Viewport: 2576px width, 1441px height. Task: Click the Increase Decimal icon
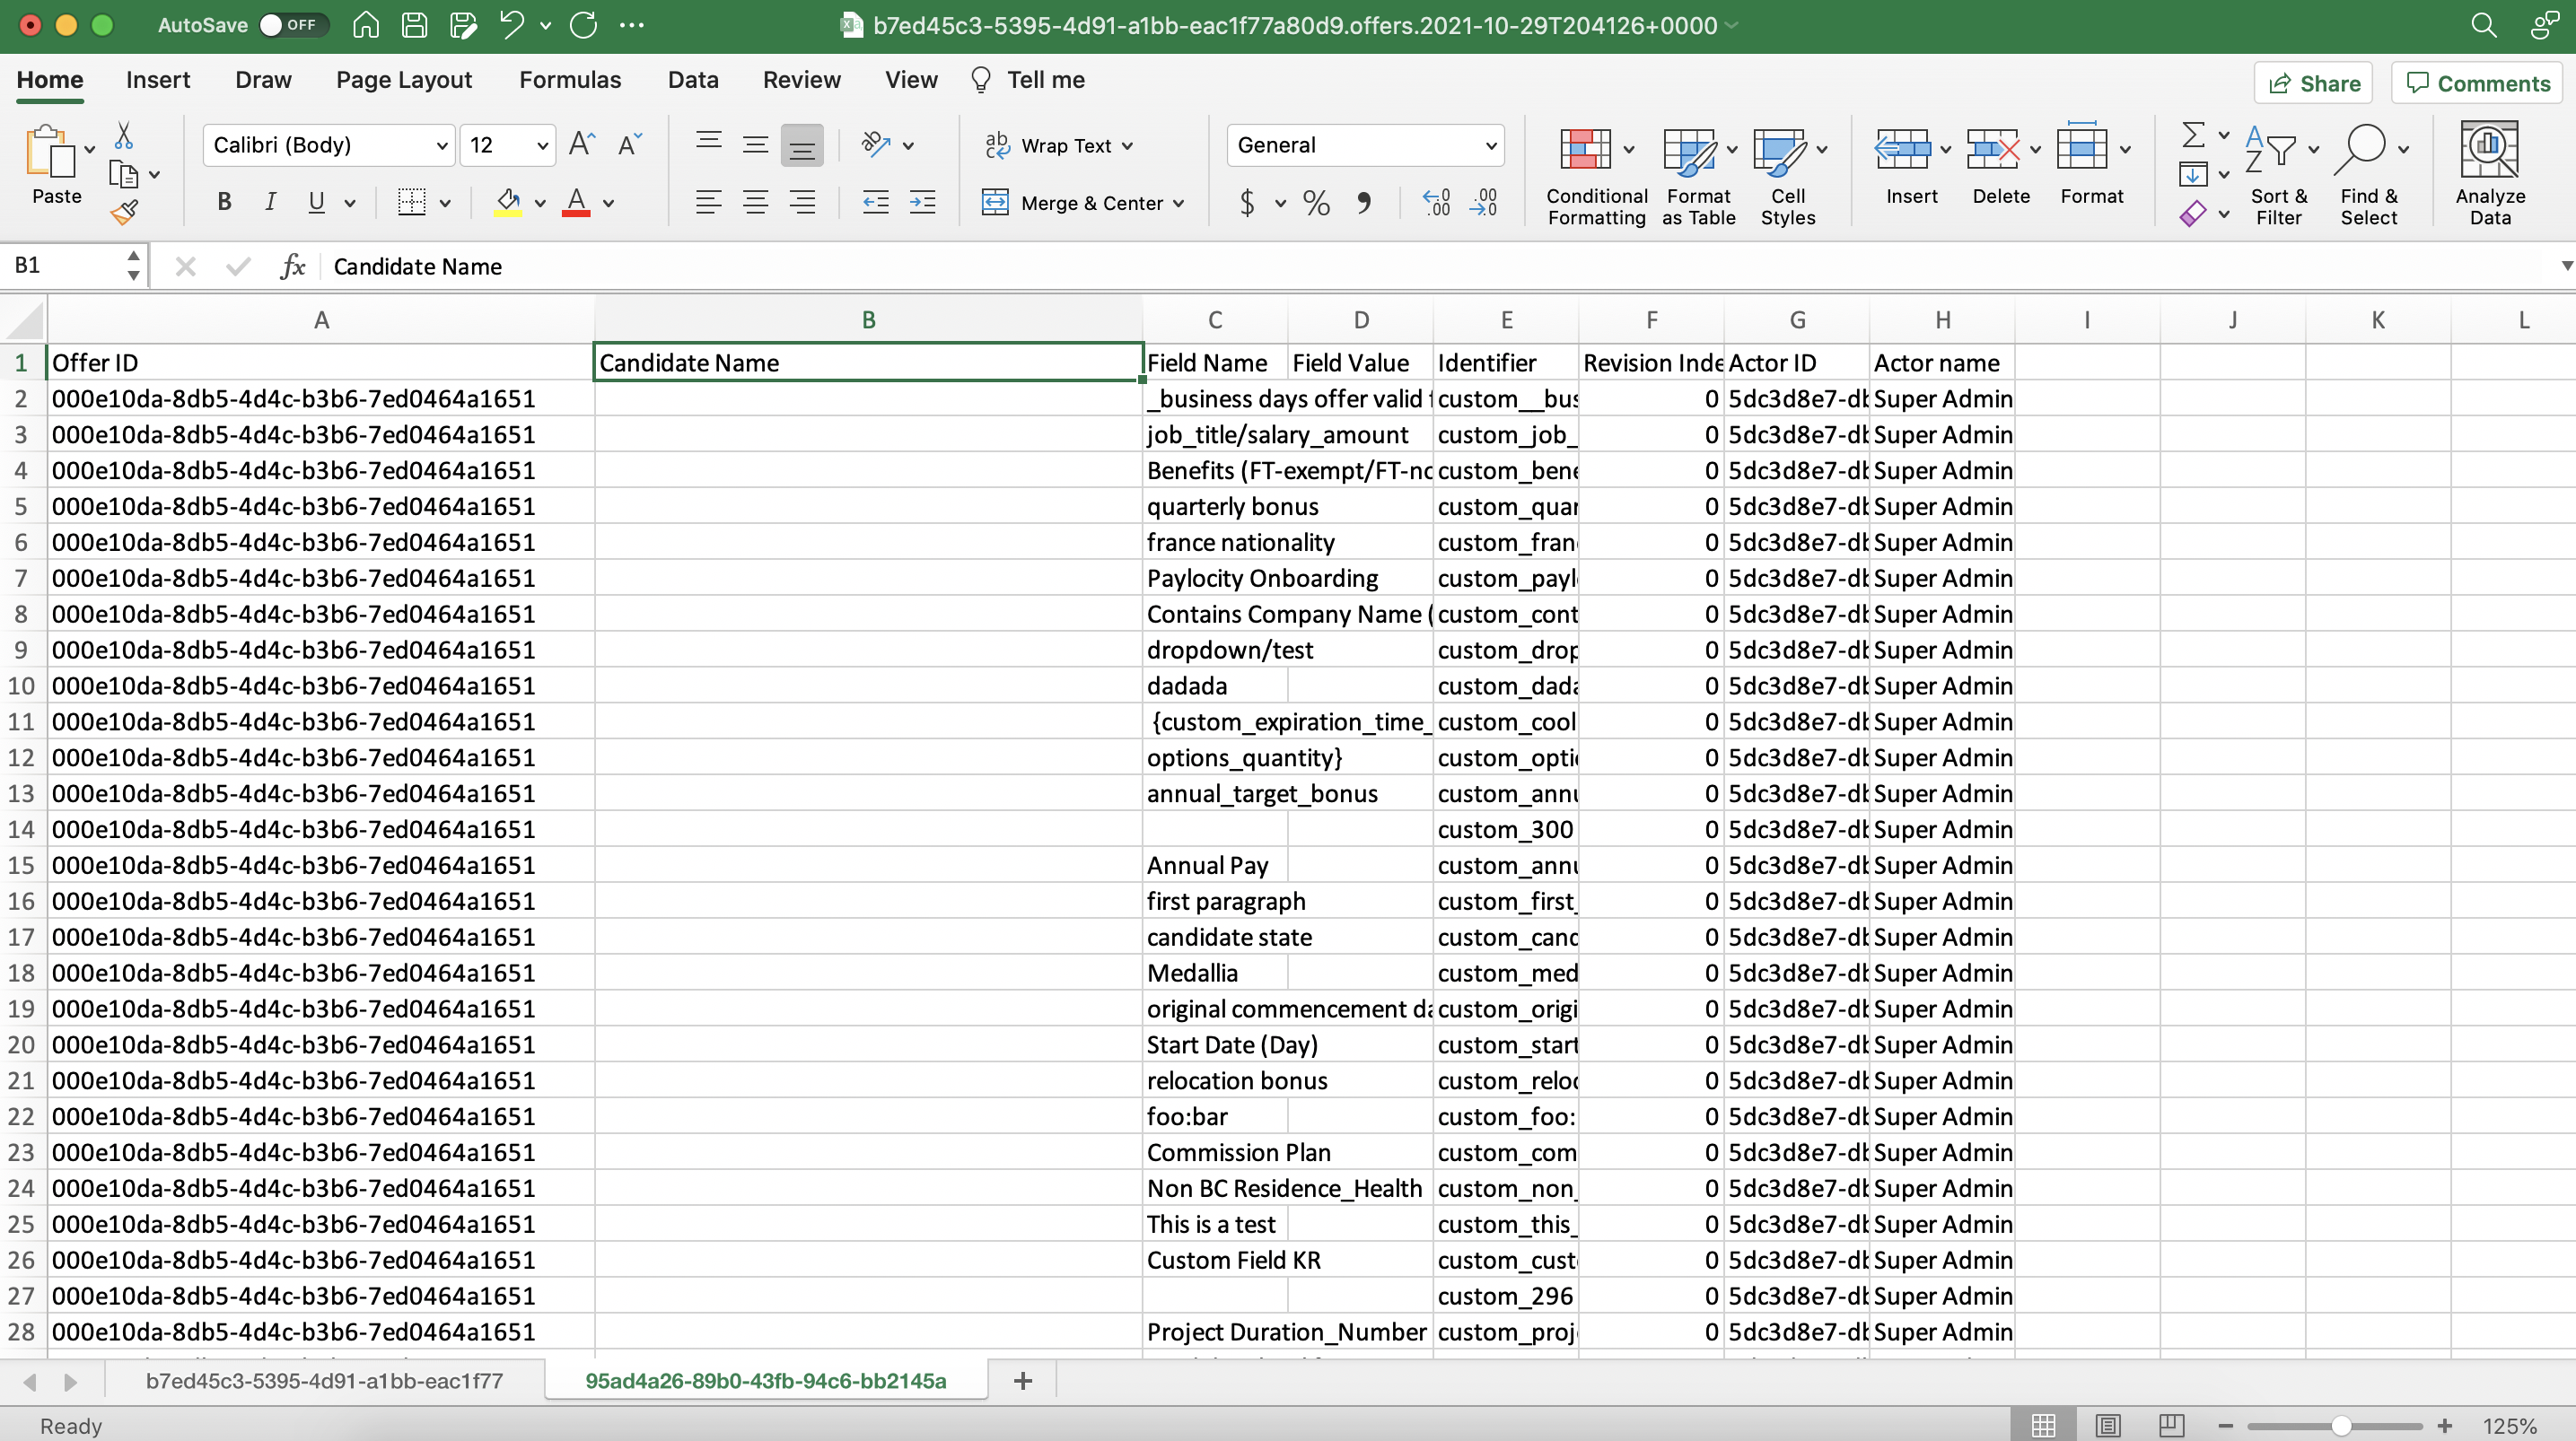click(1436, 203)
